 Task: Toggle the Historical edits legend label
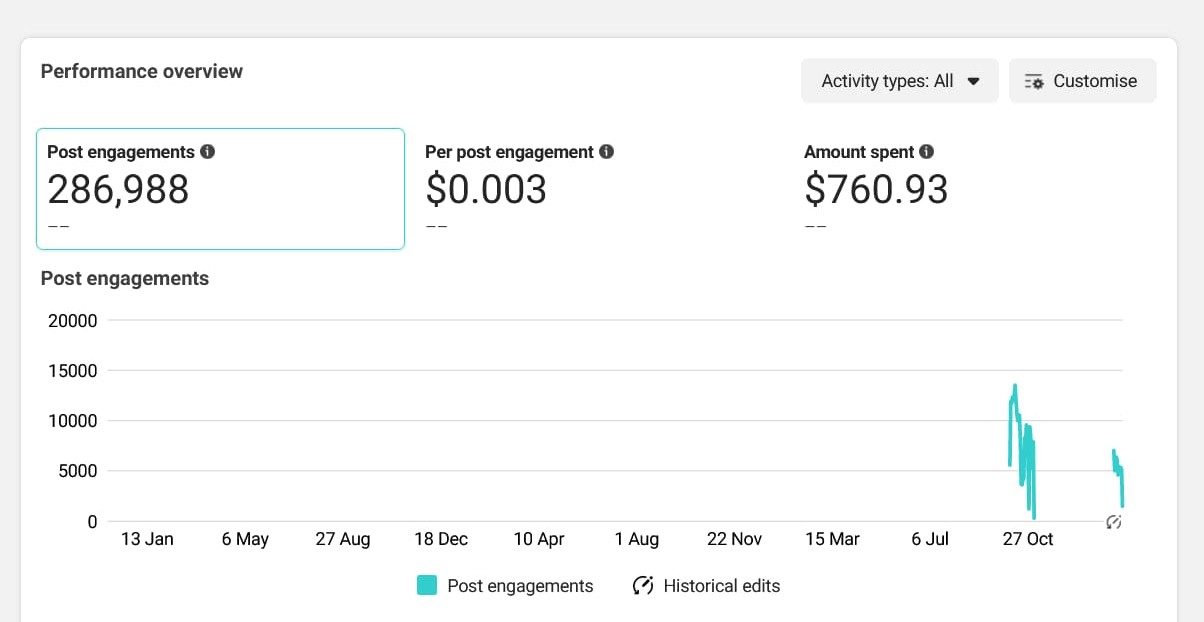coord(721,586)
